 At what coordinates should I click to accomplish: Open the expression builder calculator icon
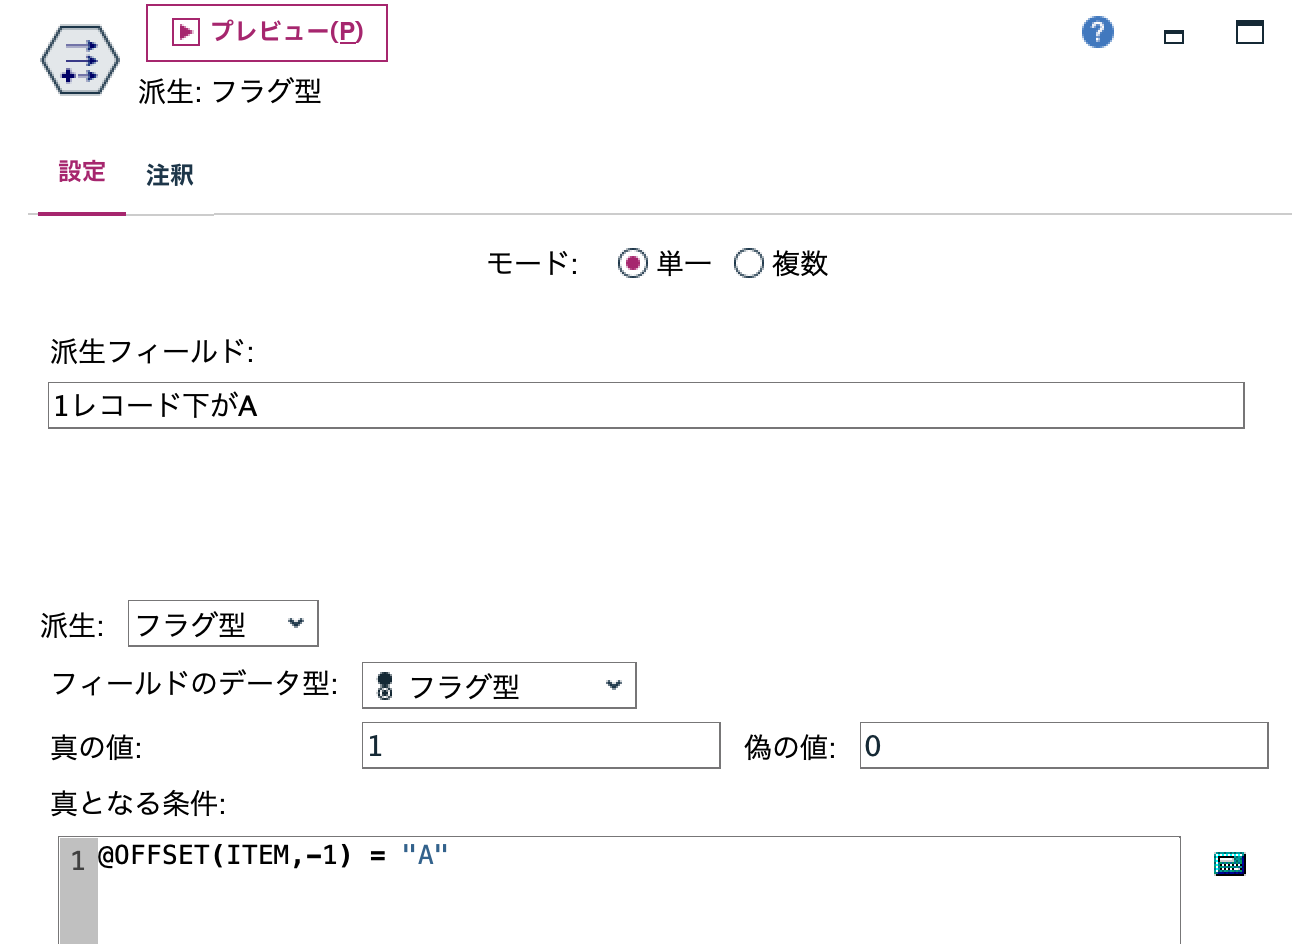point(1231,863)
